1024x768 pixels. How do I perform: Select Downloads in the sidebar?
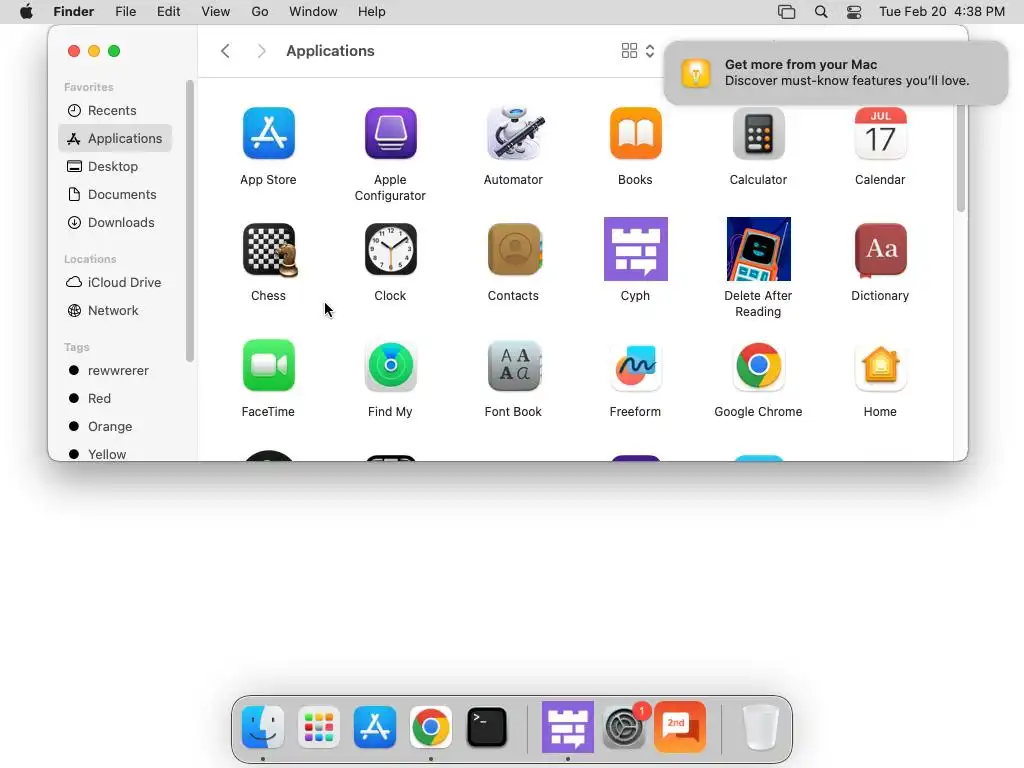point(115,223)
